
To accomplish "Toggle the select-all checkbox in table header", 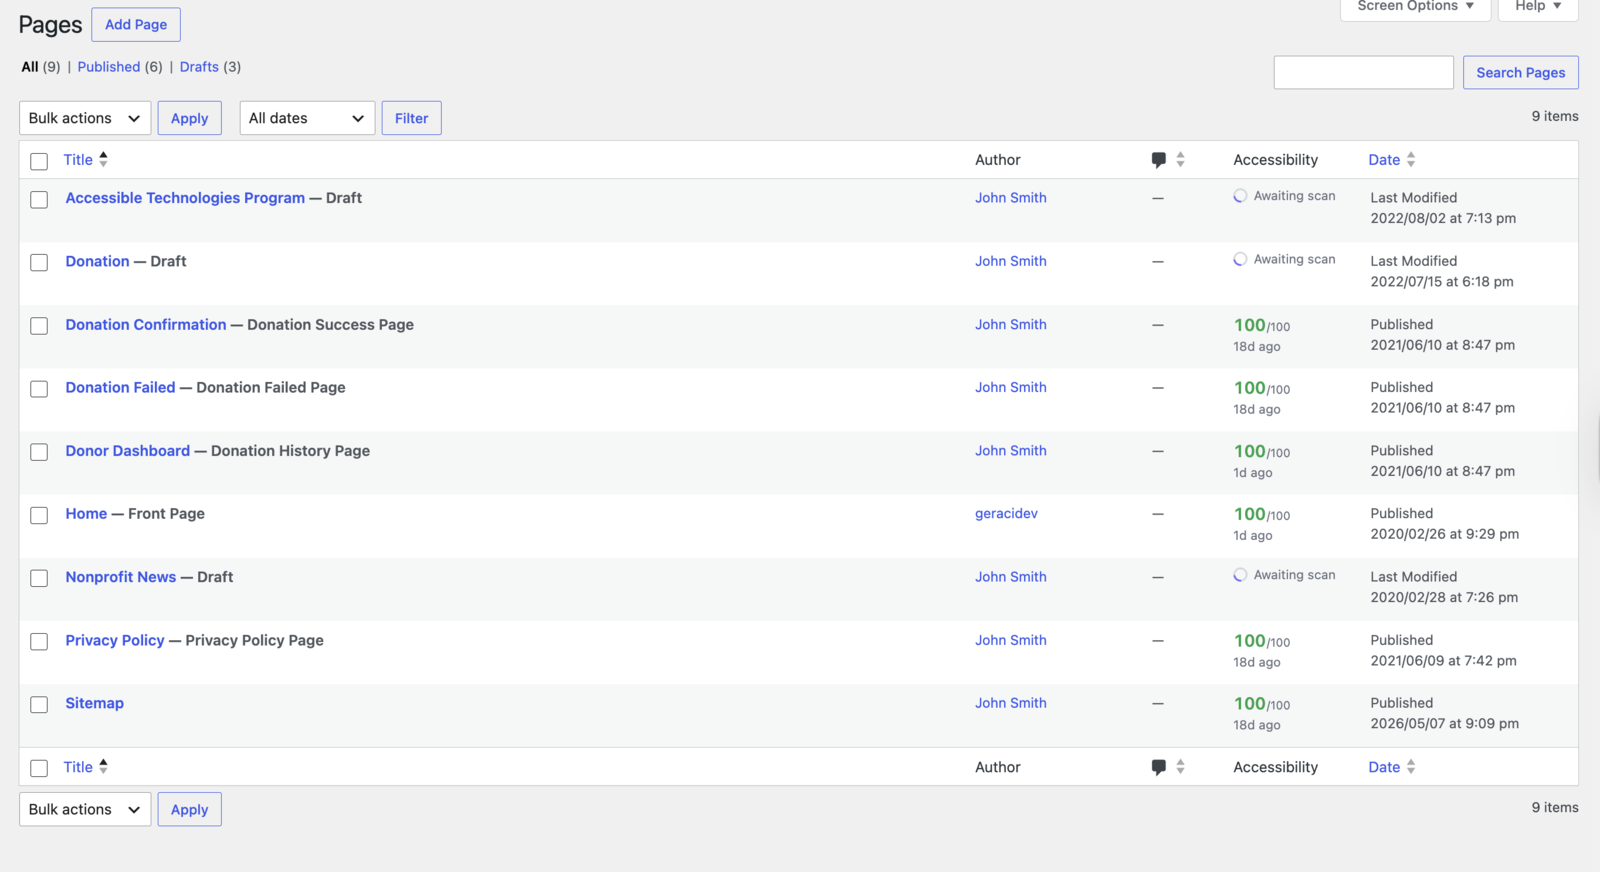I will pos(39,161).
